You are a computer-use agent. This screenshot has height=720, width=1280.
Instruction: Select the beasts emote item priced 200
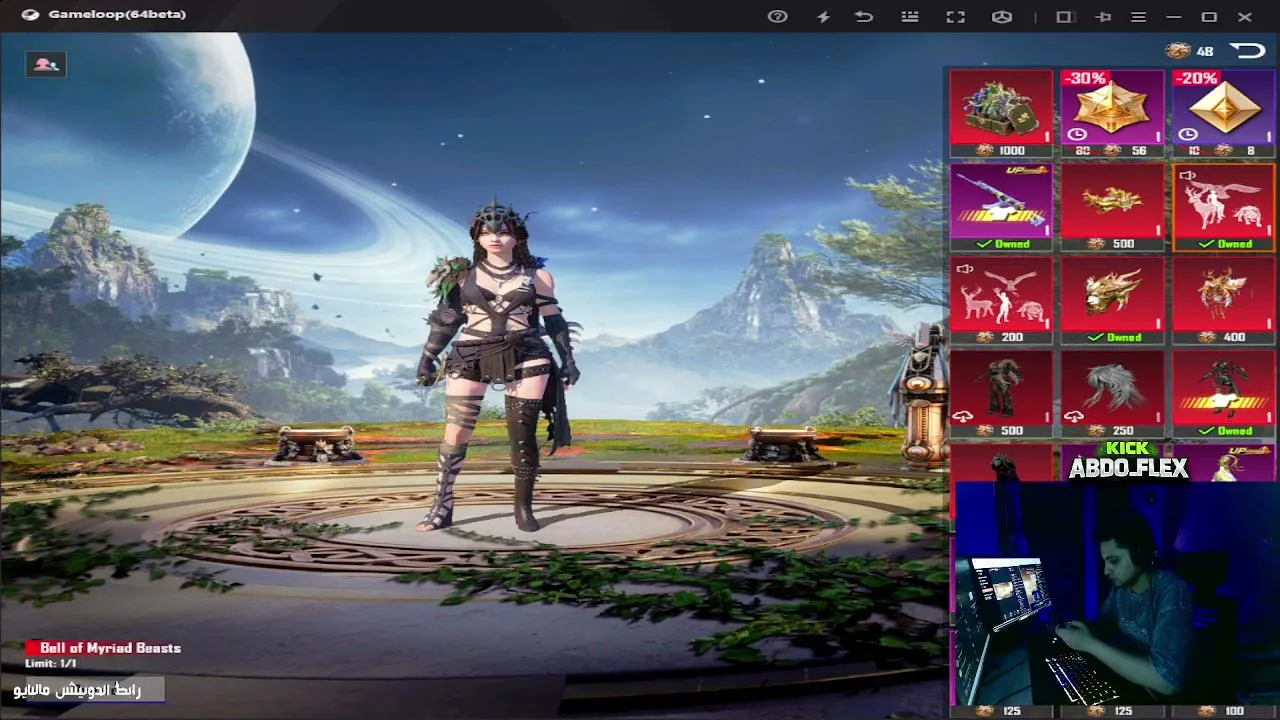[1001, 301]
